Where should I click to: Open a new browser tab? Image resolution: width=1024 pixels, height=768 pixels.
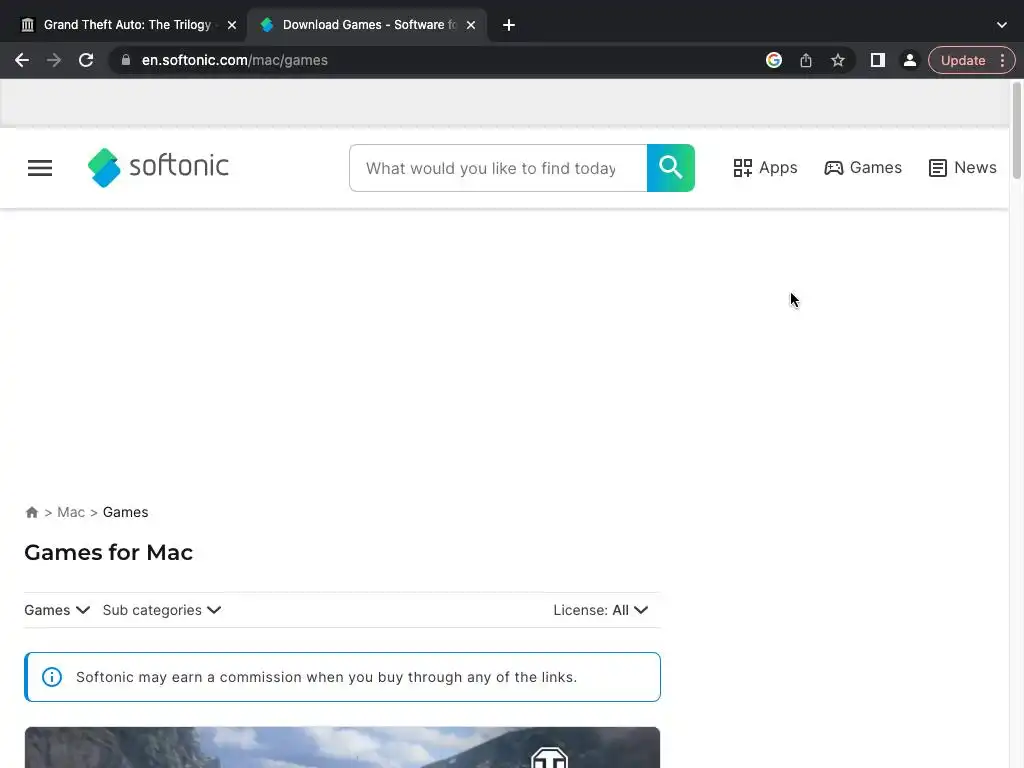coord(509,25)
